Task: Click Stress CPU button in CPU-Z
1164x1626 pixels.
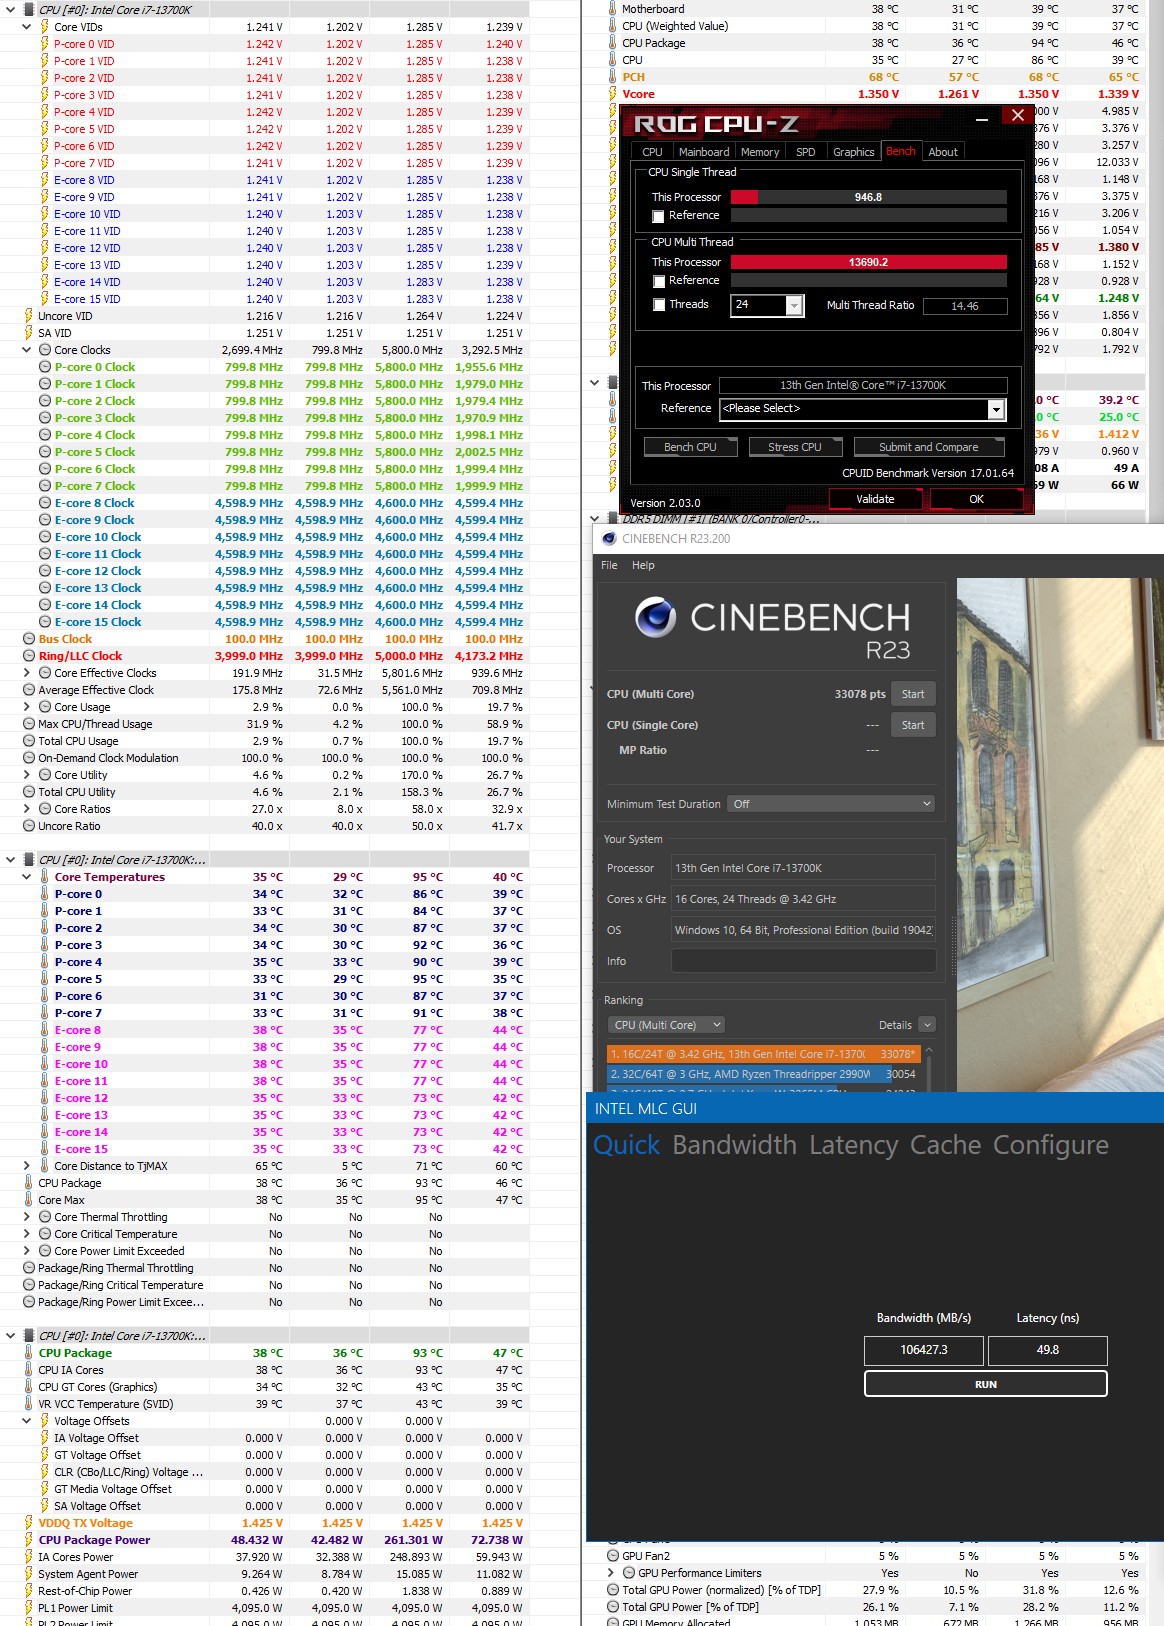Action: click(795, 447)
